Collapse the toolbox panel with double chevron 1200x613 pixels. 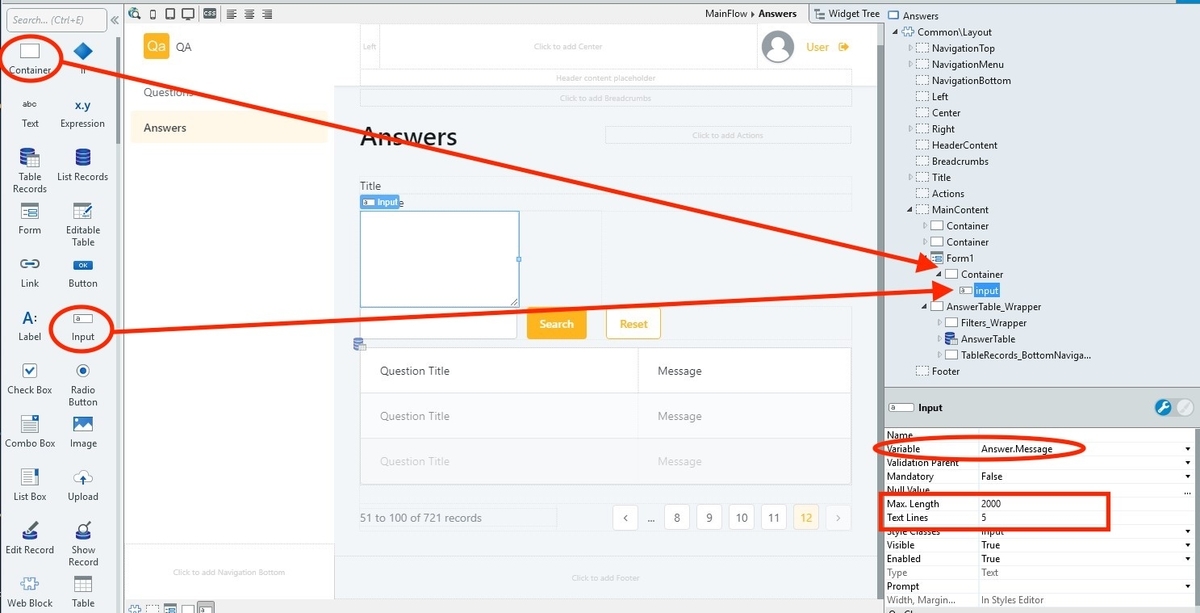[x=115, y=19]
